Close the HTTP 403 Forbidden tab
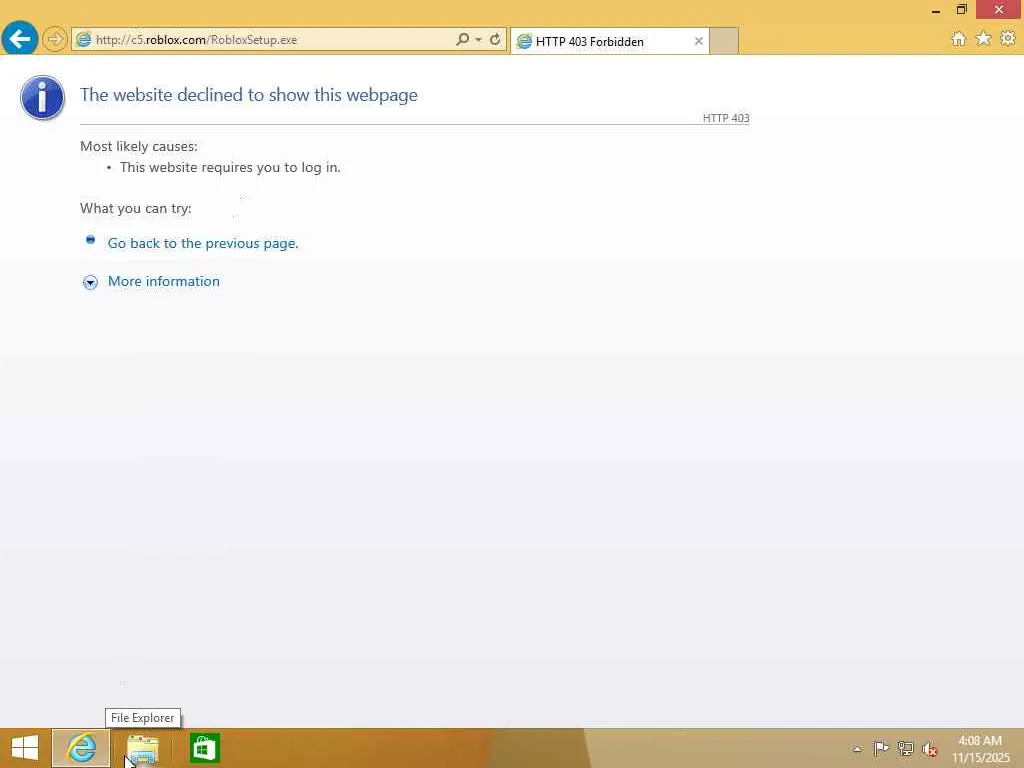 699,41
